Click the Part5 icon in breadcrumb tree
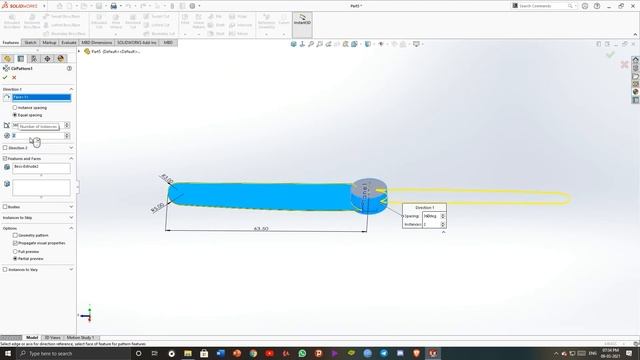Viewport: 640px width, 360px height. (87, 51)
